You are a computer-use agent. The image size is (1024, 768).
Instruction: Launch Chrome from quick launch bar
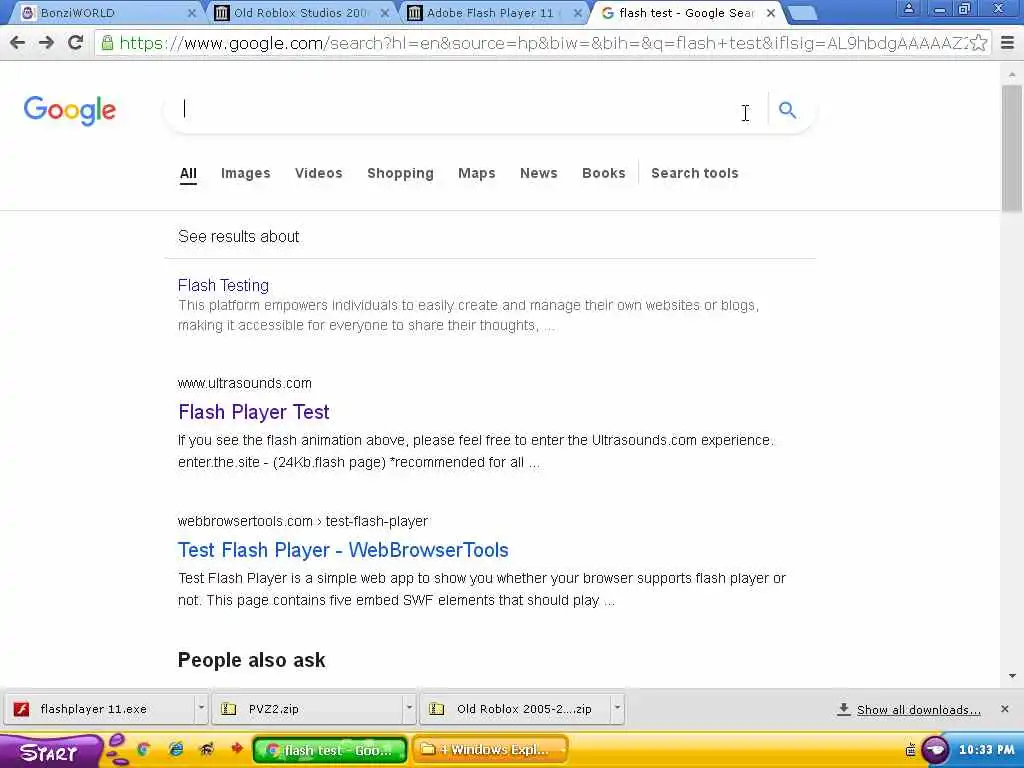pyautogui.click(x=144, y=750)
